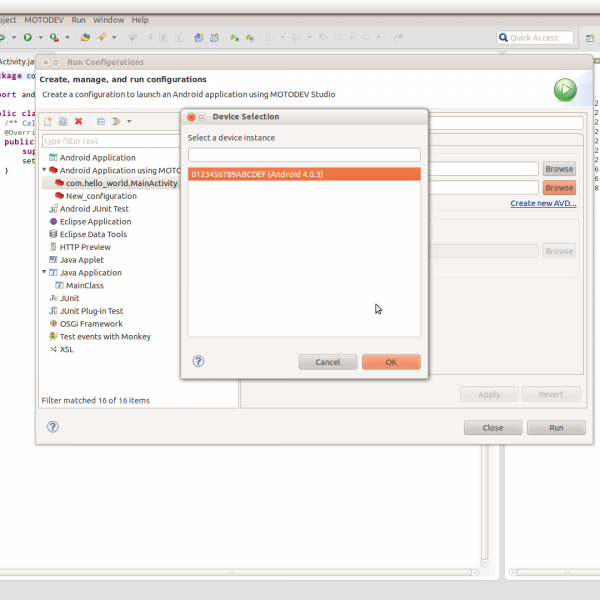Screen dimensions: 600x600
Task: Click Back navigation arrow in toolbar
Action: tap(339, 37)
